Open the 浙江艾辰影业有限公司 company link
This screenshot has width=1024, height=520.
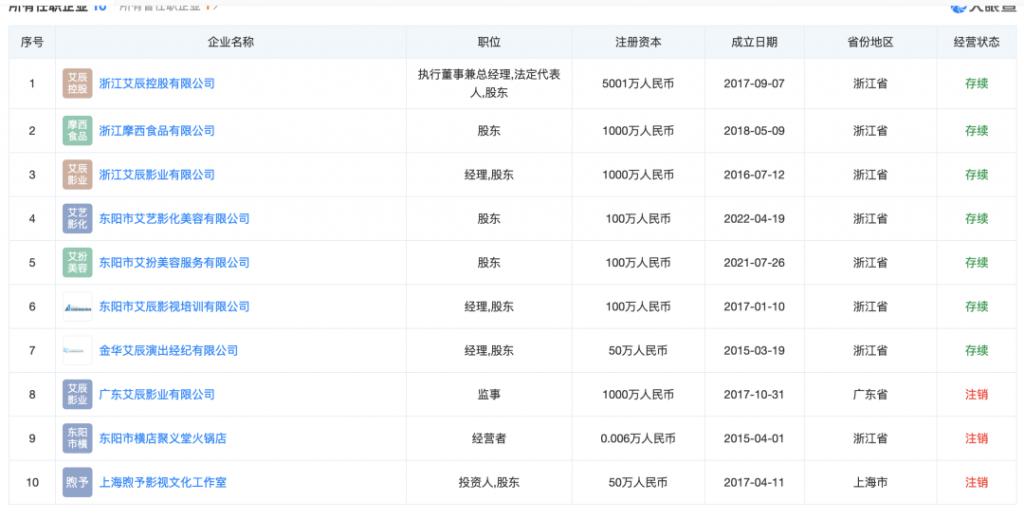tap(156, 175)
